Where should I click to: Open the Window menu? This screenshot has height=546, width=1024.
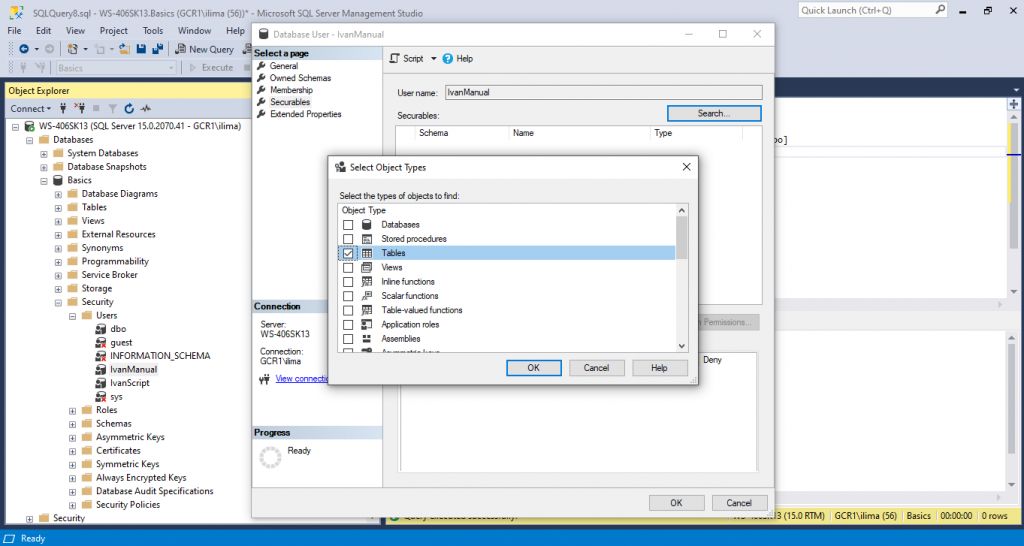click(x=195, y=31)
